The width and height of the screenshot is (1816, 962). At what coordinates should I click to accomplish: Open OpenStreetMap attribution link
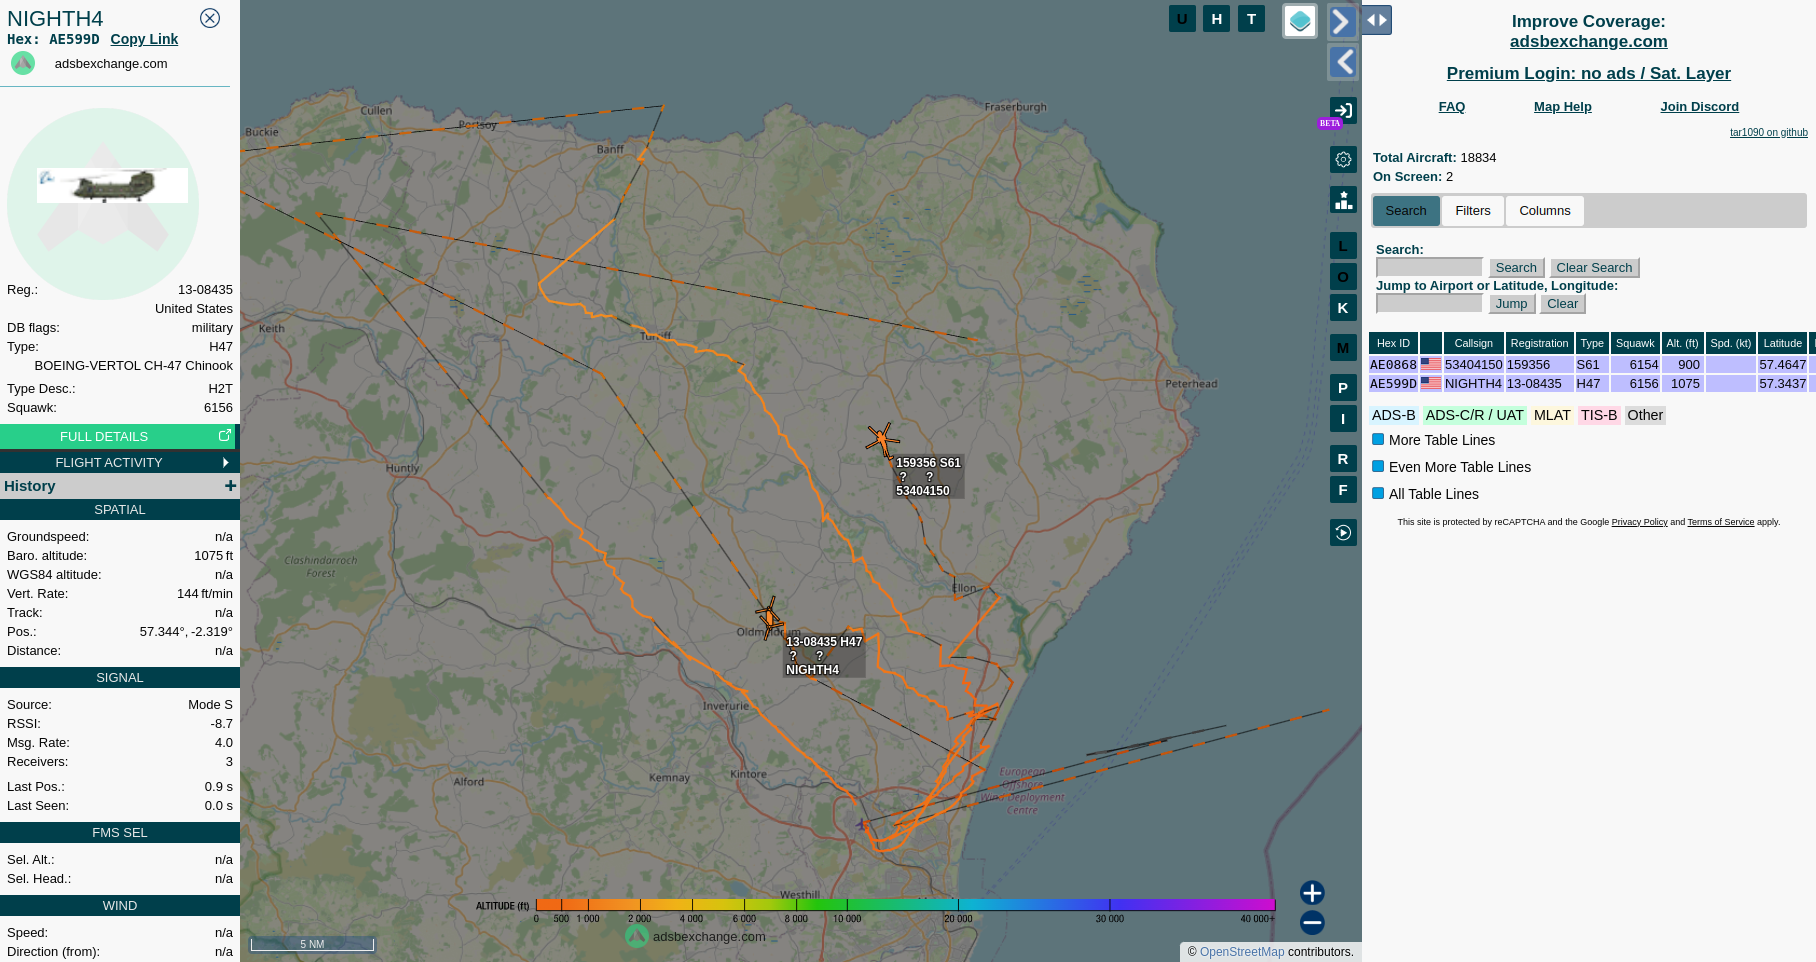tap(1242, 952)
